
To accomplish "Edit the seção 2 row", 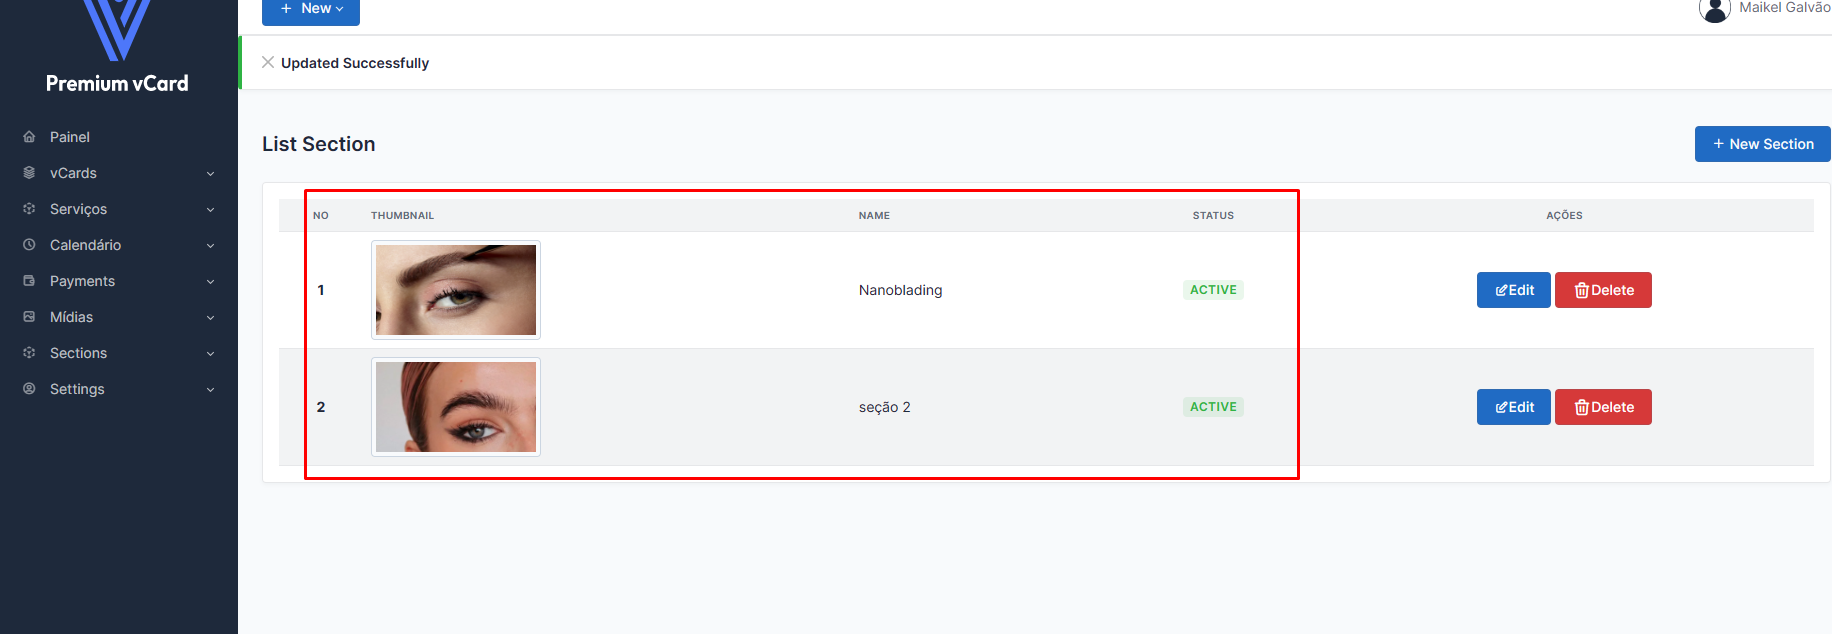I will [1513, 407].
